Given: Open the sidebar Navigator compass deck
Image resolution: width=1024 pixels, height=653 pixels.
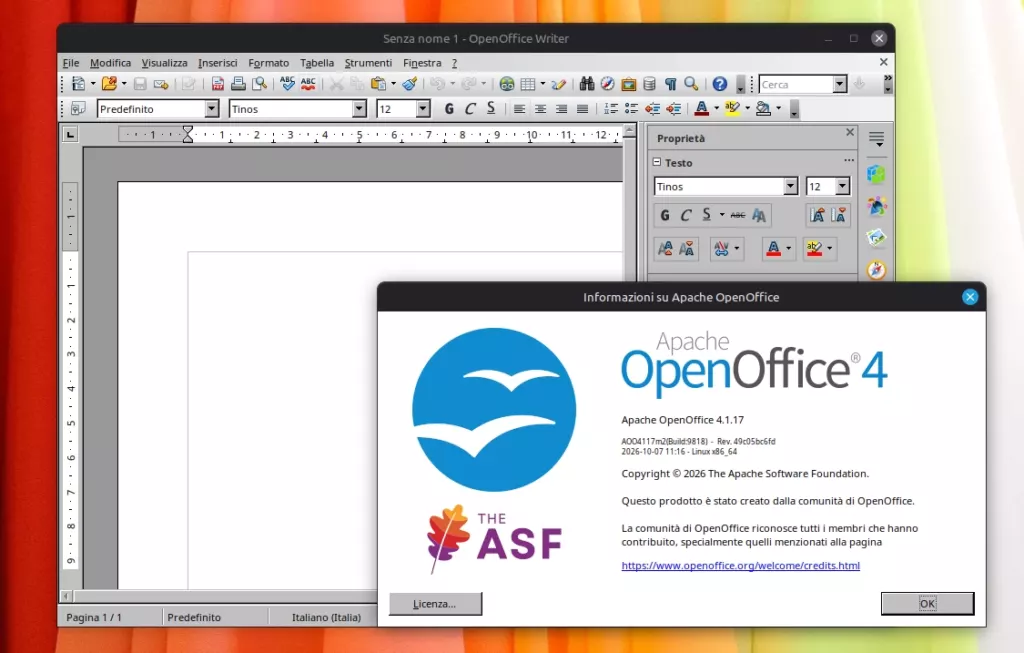Looking at the screenshot, I should tap(876, 269).
